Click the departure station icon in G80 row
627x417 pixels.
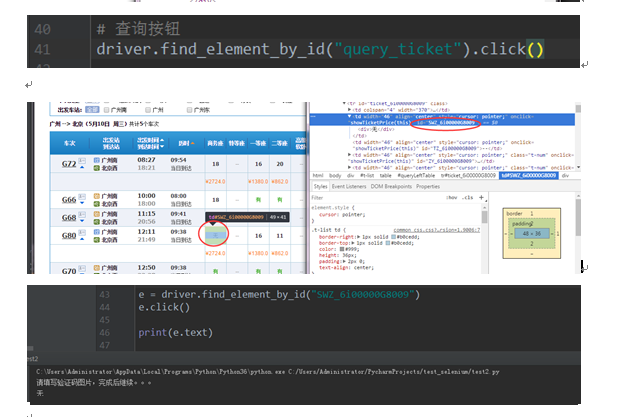(x=96, y=232)
